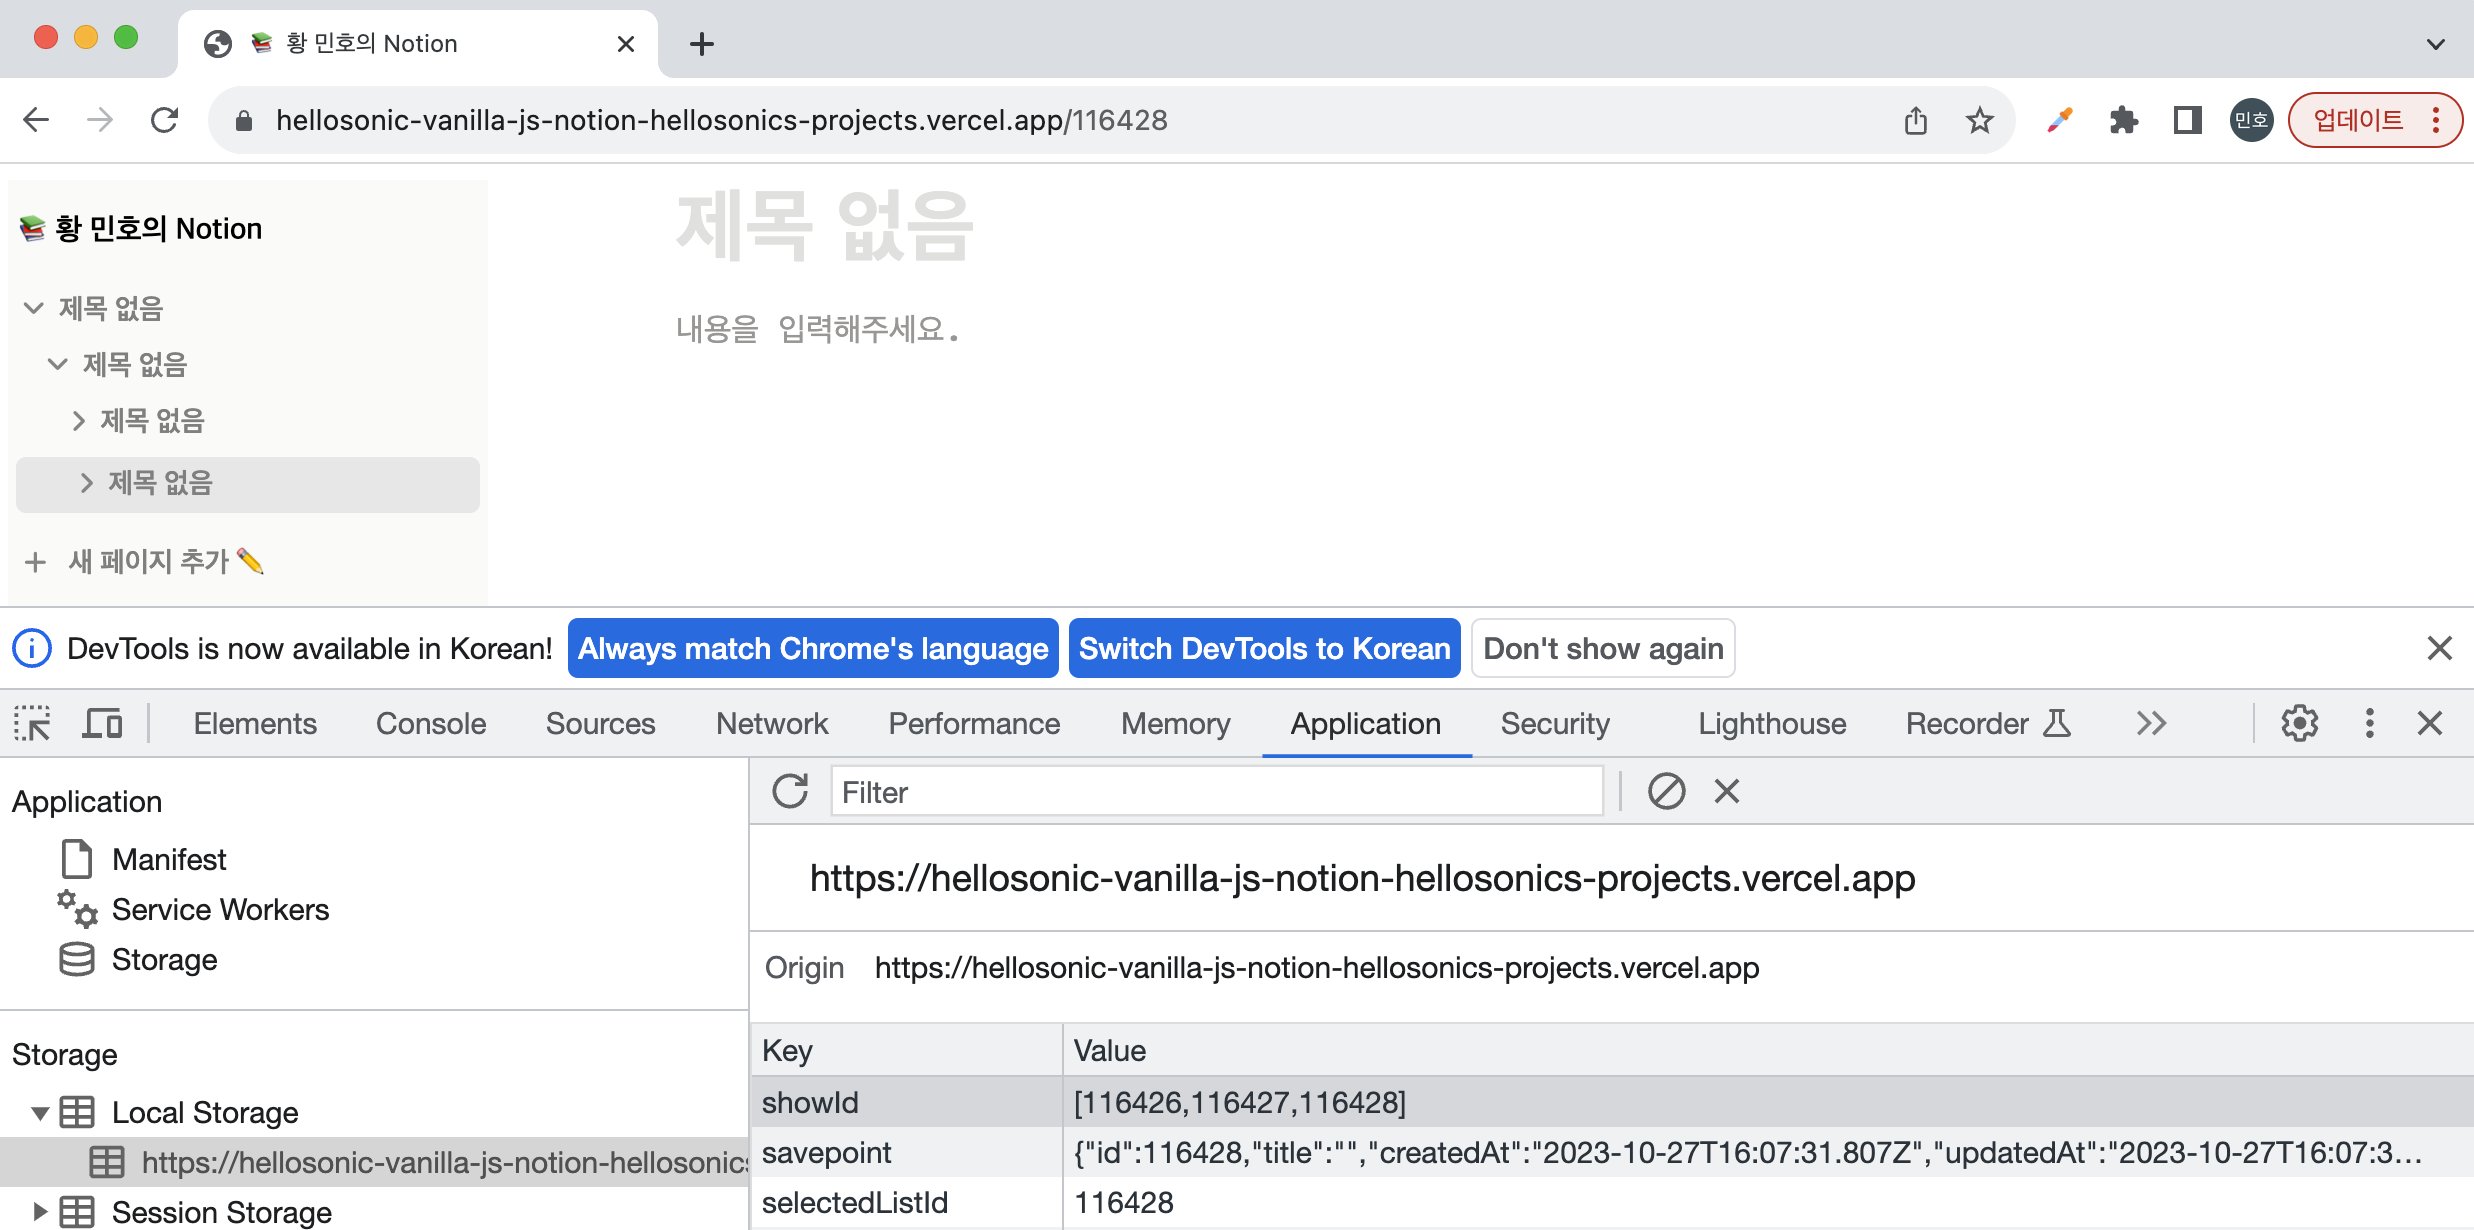Click the inspect element picker icon
This screenshot has width=2474, height=1230.
click(x=32, y=723)
